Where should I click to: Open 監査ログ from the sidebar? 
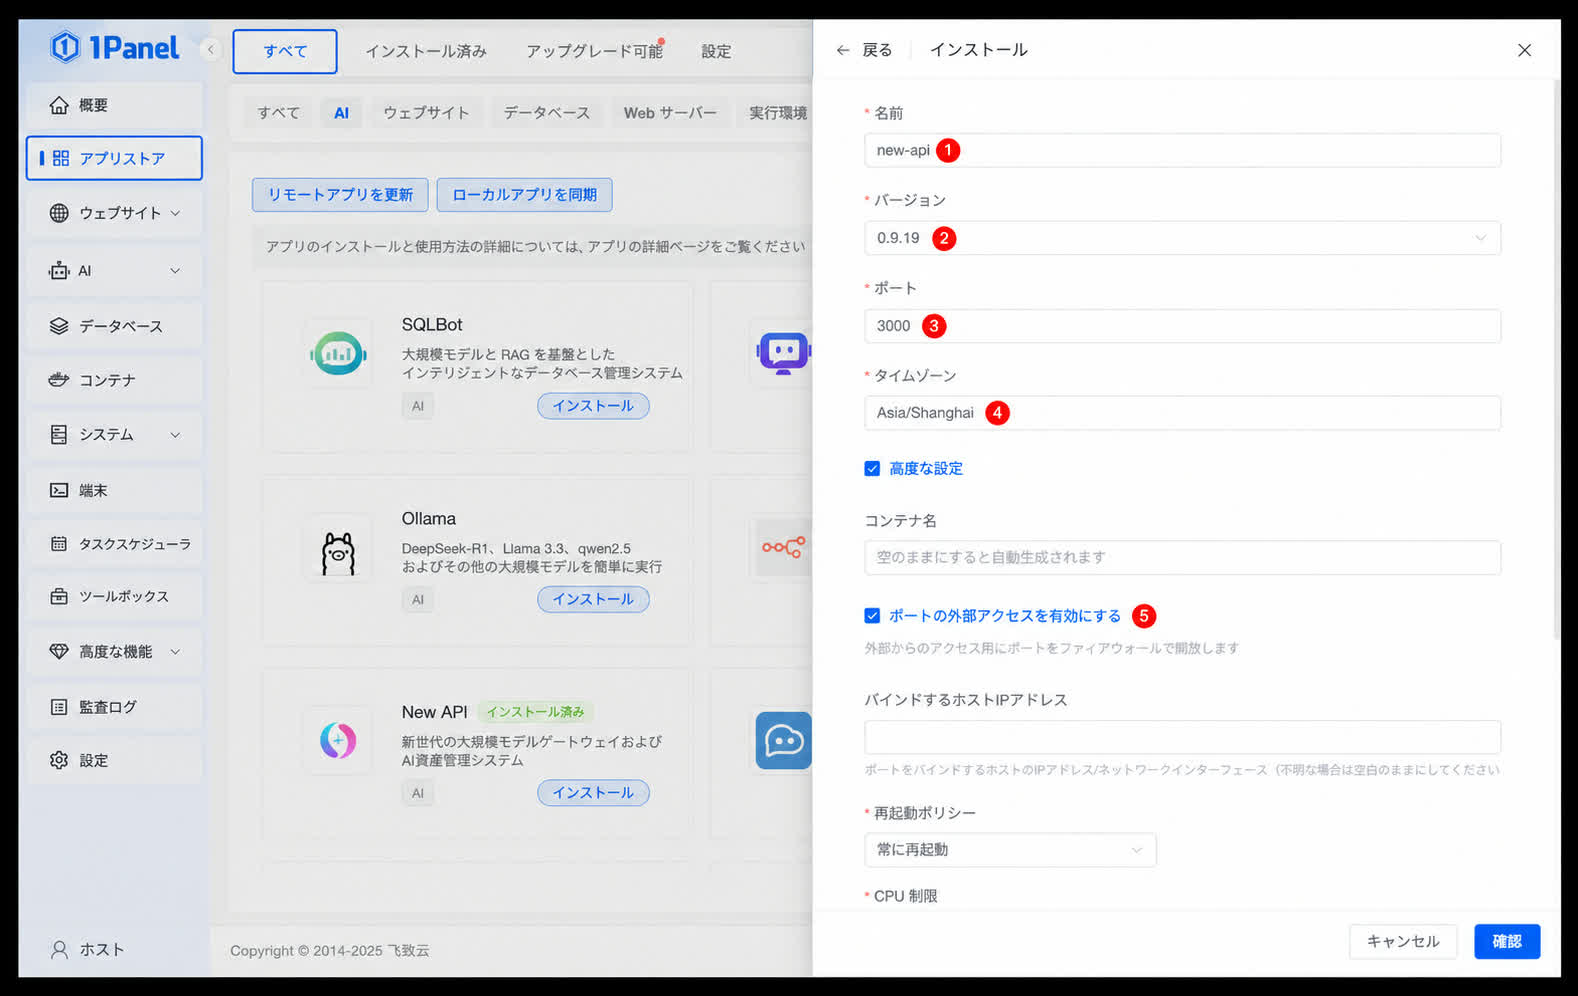[114, 707]
